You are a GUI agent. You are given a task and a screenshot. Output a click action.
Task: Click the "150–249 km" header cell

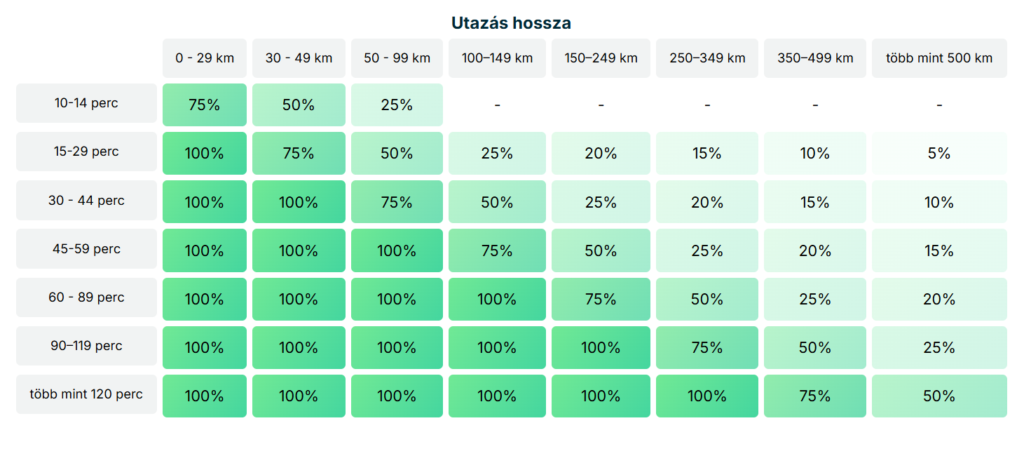[601, 58]
